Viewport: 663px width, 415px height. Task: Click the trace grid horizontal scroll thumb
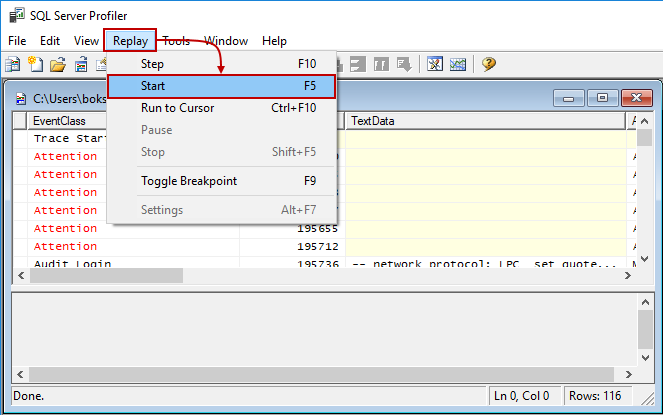(x=106, y=276)
